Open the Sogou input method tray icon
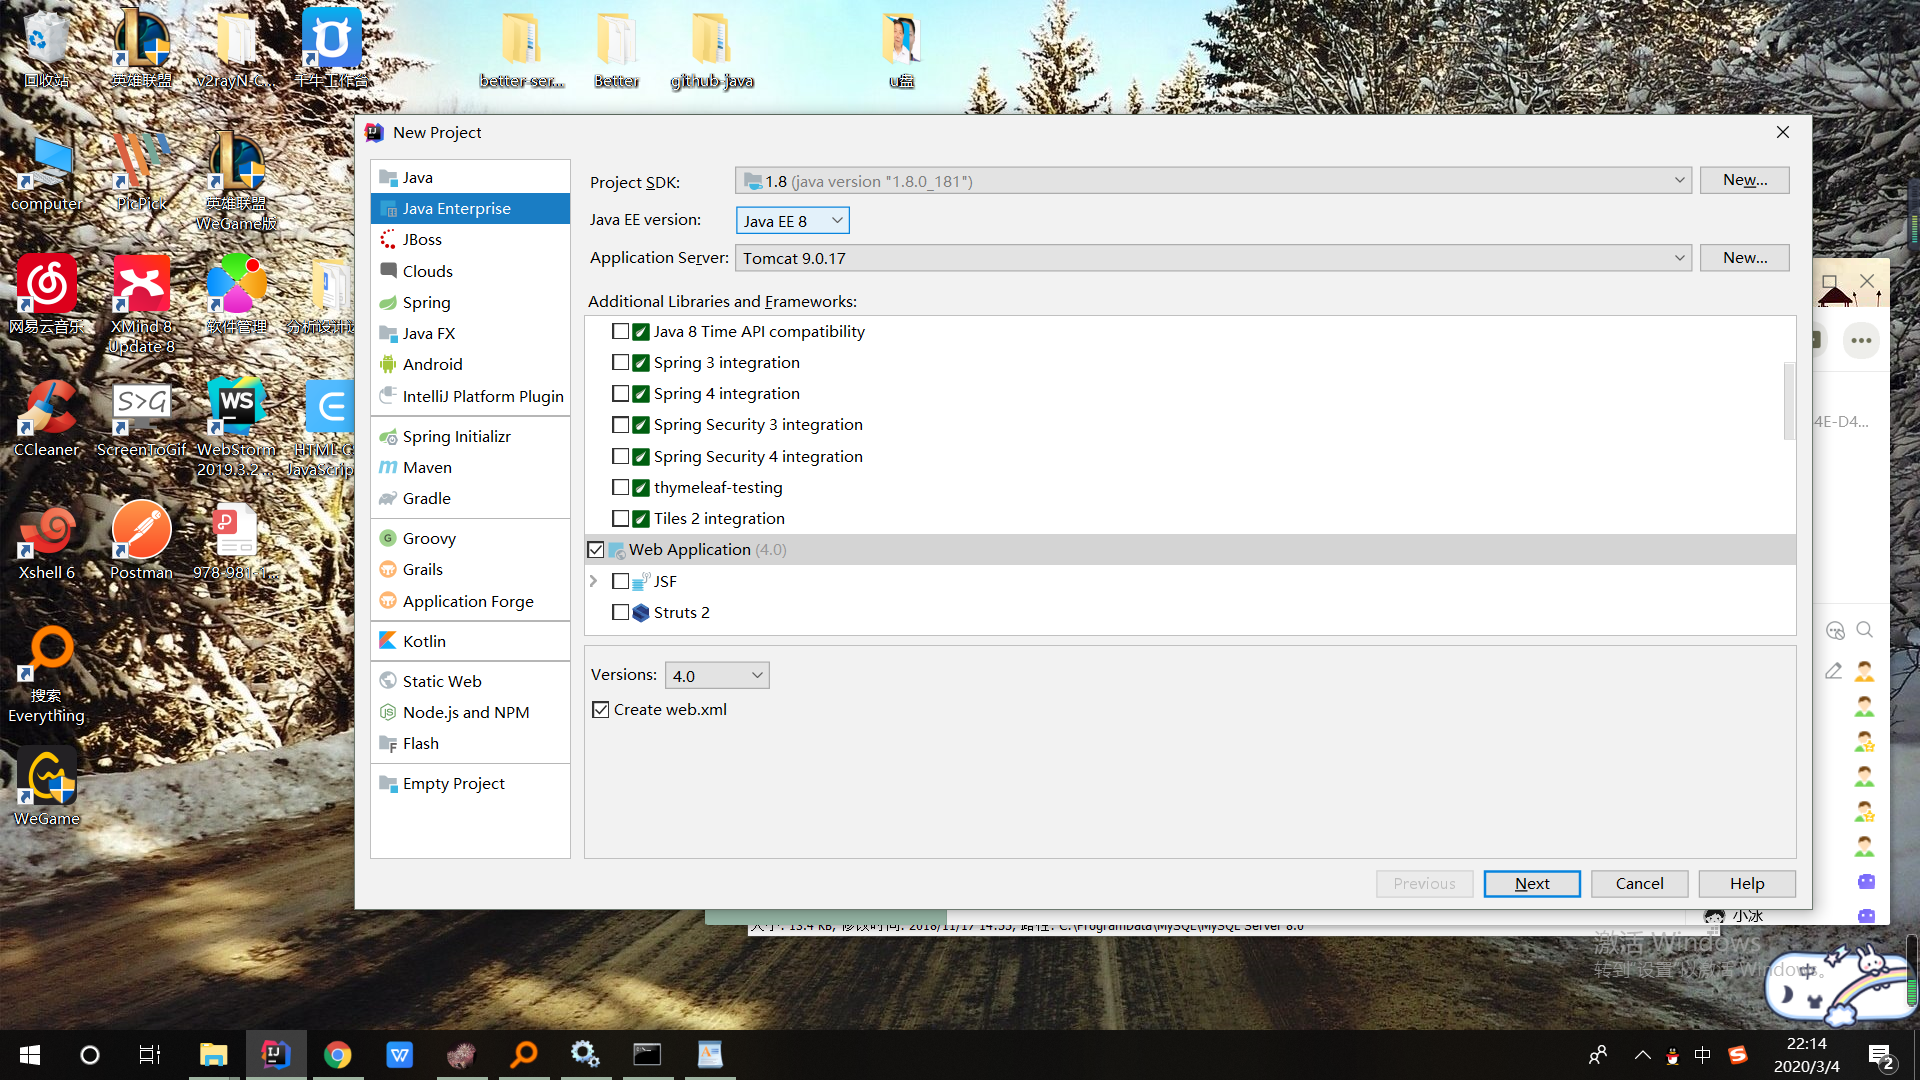This screenshot has height=1080, width=1920. tap(1738, 1055)
